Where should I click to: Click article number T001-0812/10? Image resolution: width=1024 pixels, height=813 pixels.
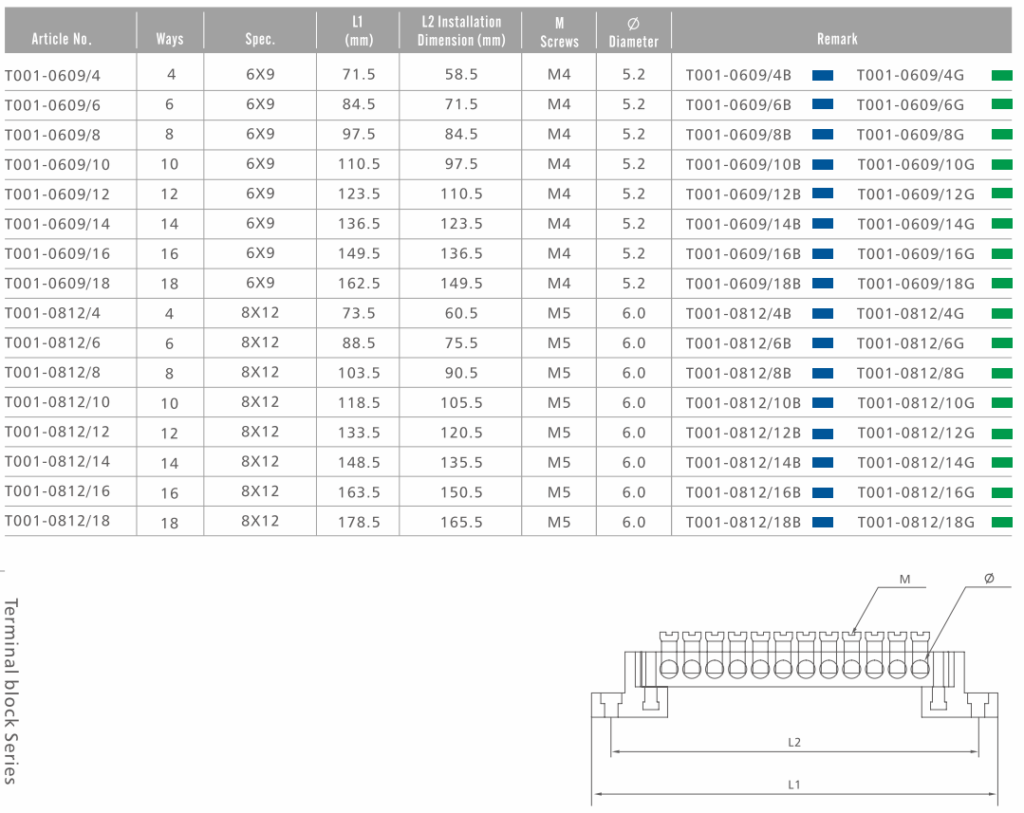click(x=57, y=402)
